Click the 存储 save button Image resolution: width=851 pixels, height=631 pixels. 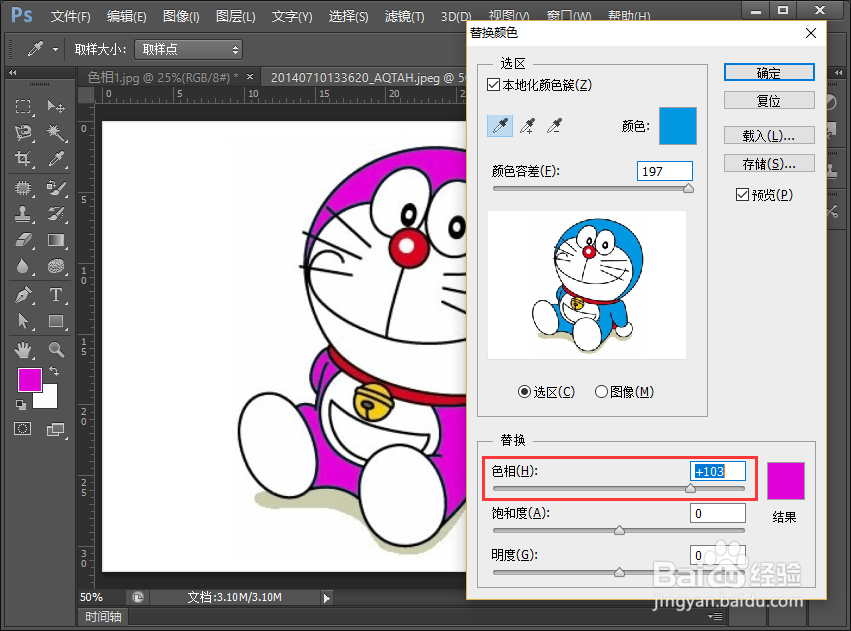pyautogui.click(x=769, y=163)
